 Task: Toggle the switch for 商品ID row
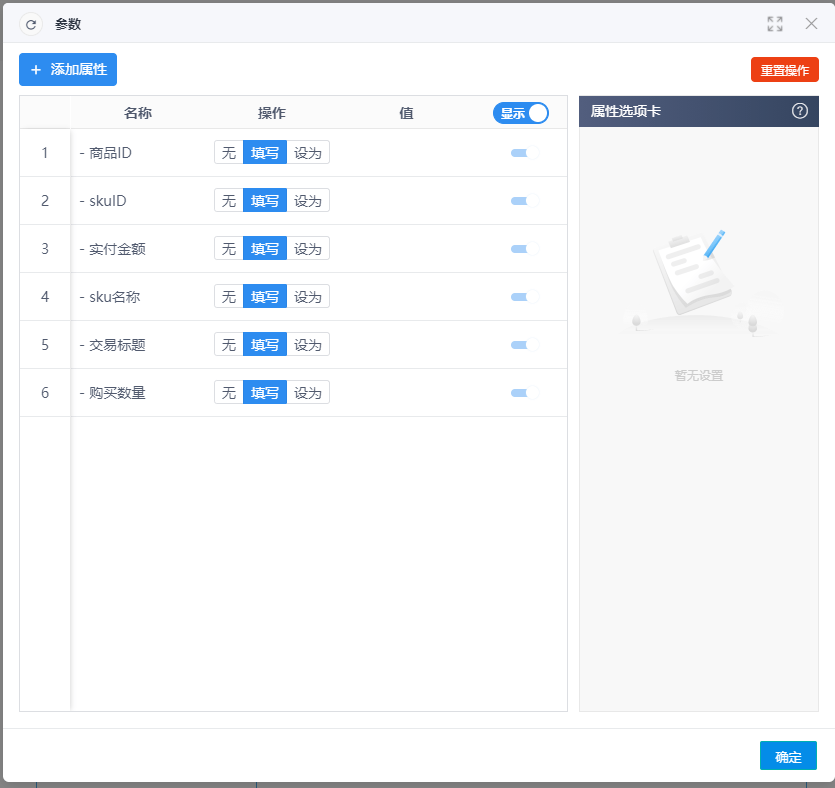point(525,153)
